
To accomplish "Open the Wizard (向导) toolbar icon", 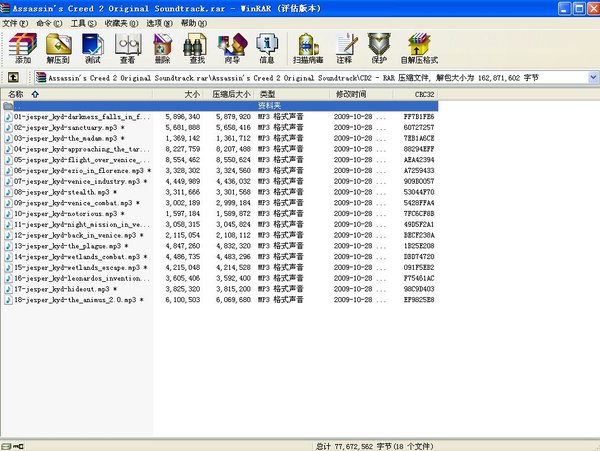I will point(232,48).
